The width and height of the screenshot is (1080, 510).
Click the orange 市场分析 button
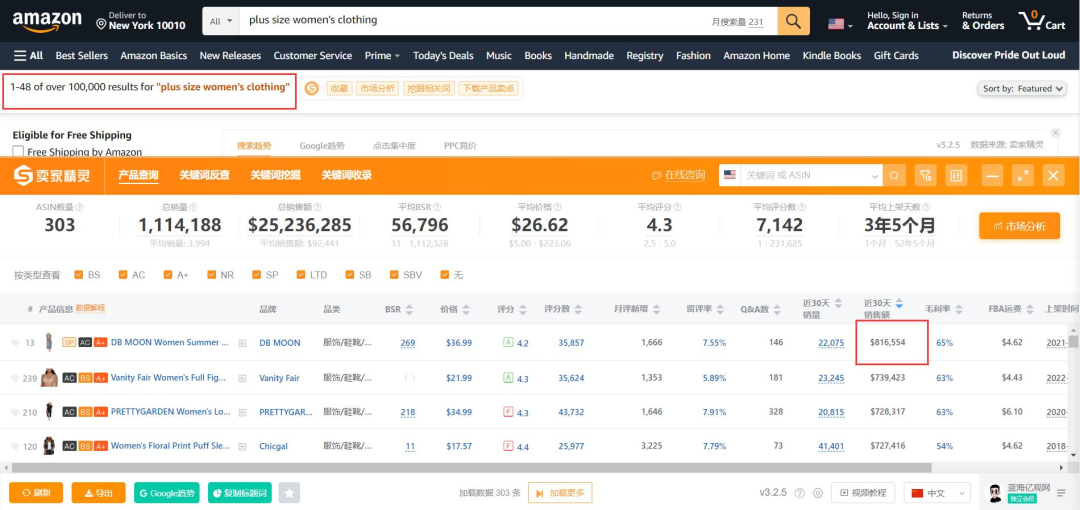coord(1019,226)
